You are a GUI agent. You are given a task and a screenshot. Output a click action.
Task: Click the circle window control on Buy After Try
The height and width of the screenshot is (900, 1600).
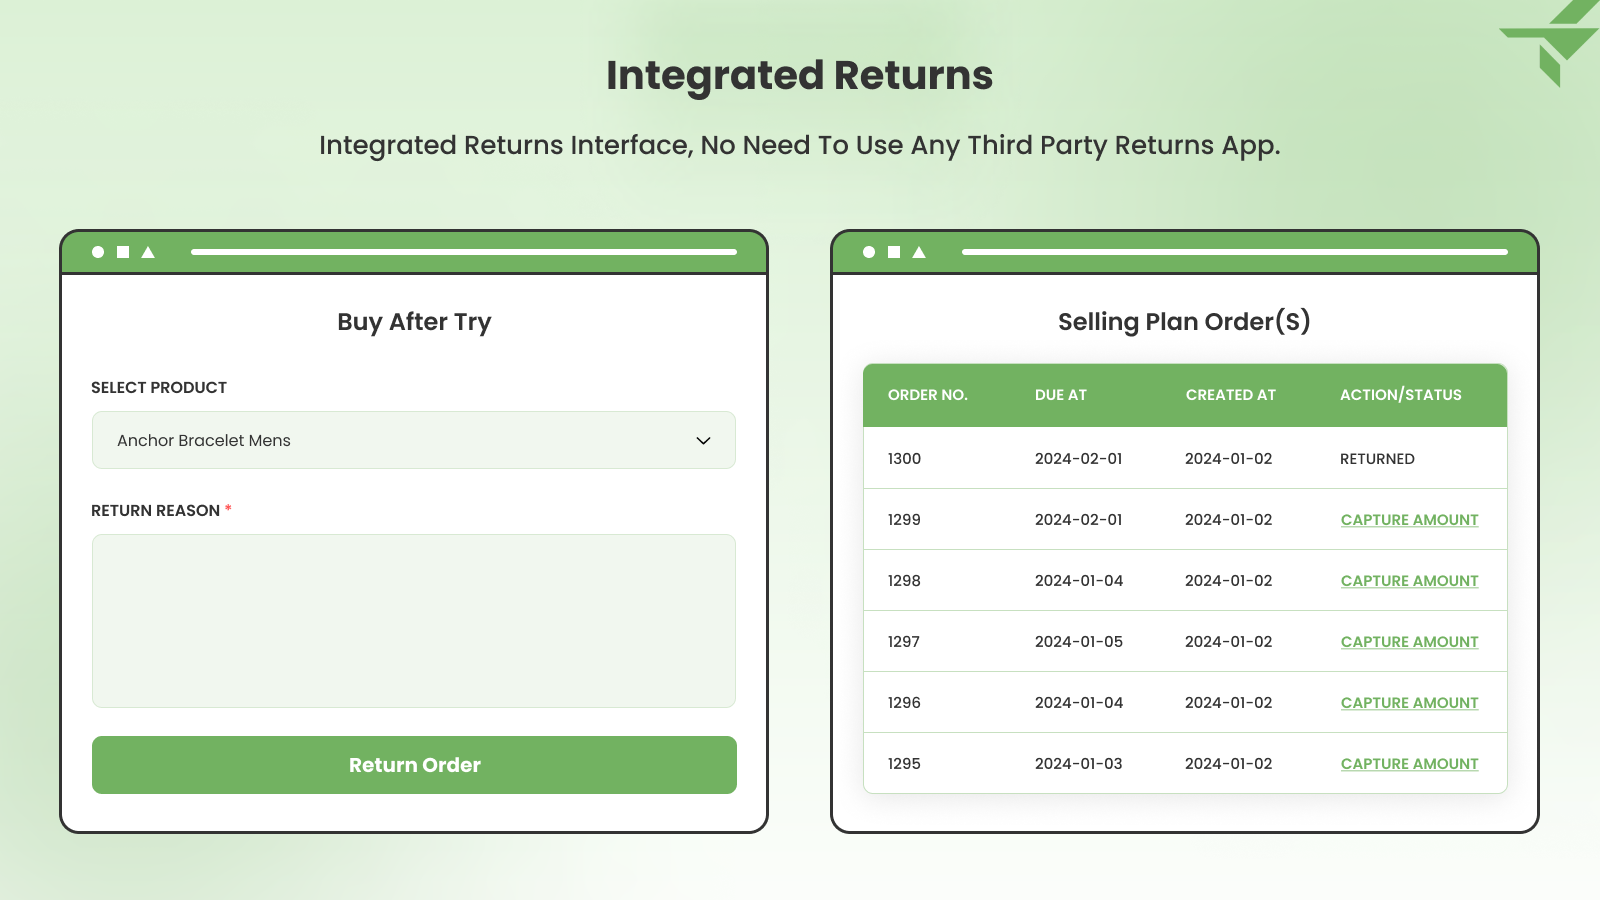pyautogui.click(x=97, y=251)
